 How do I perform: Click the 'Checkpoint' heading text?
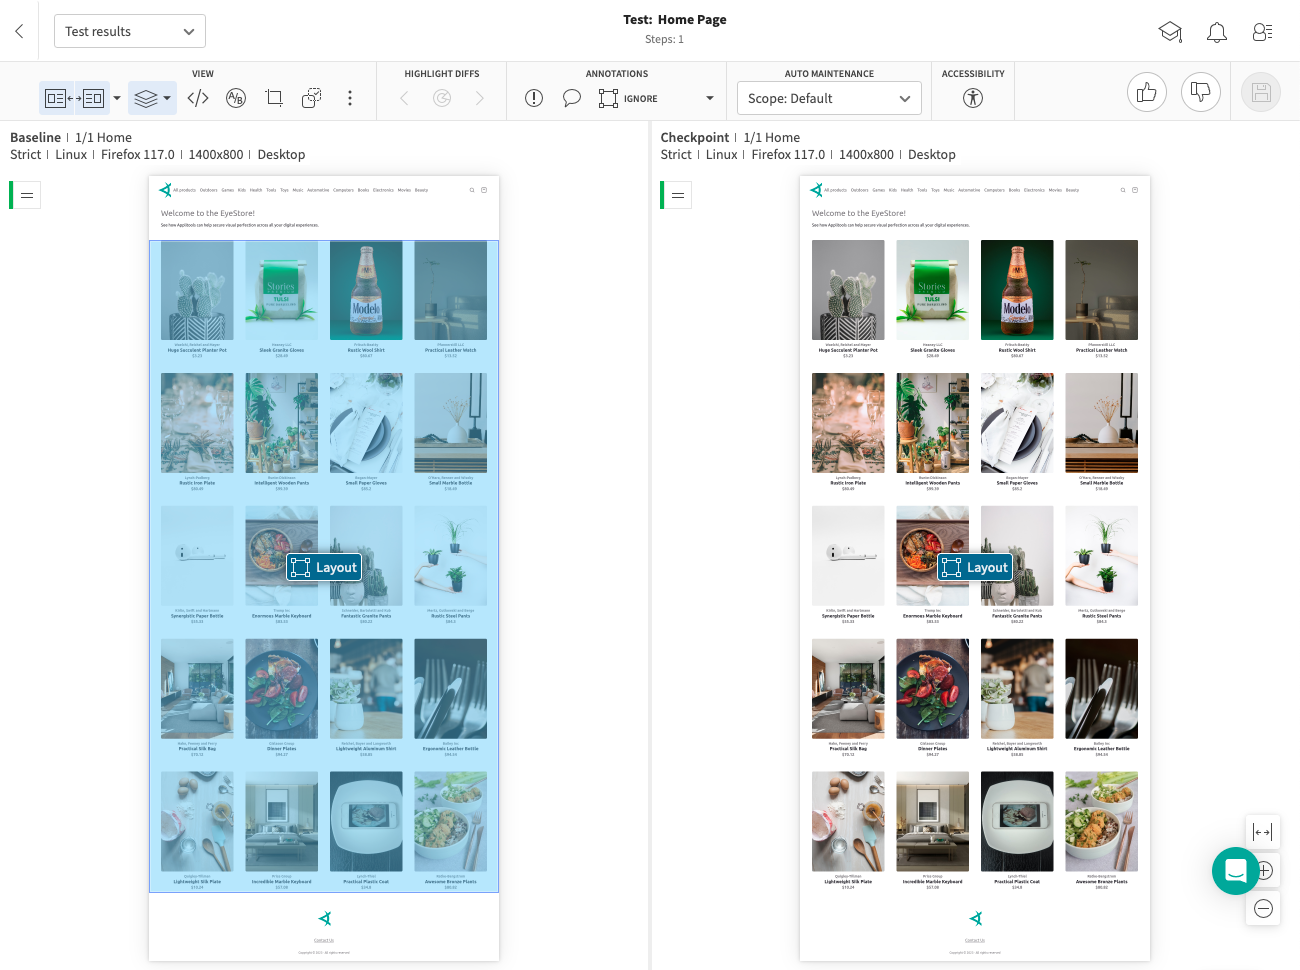coord(695,137)
